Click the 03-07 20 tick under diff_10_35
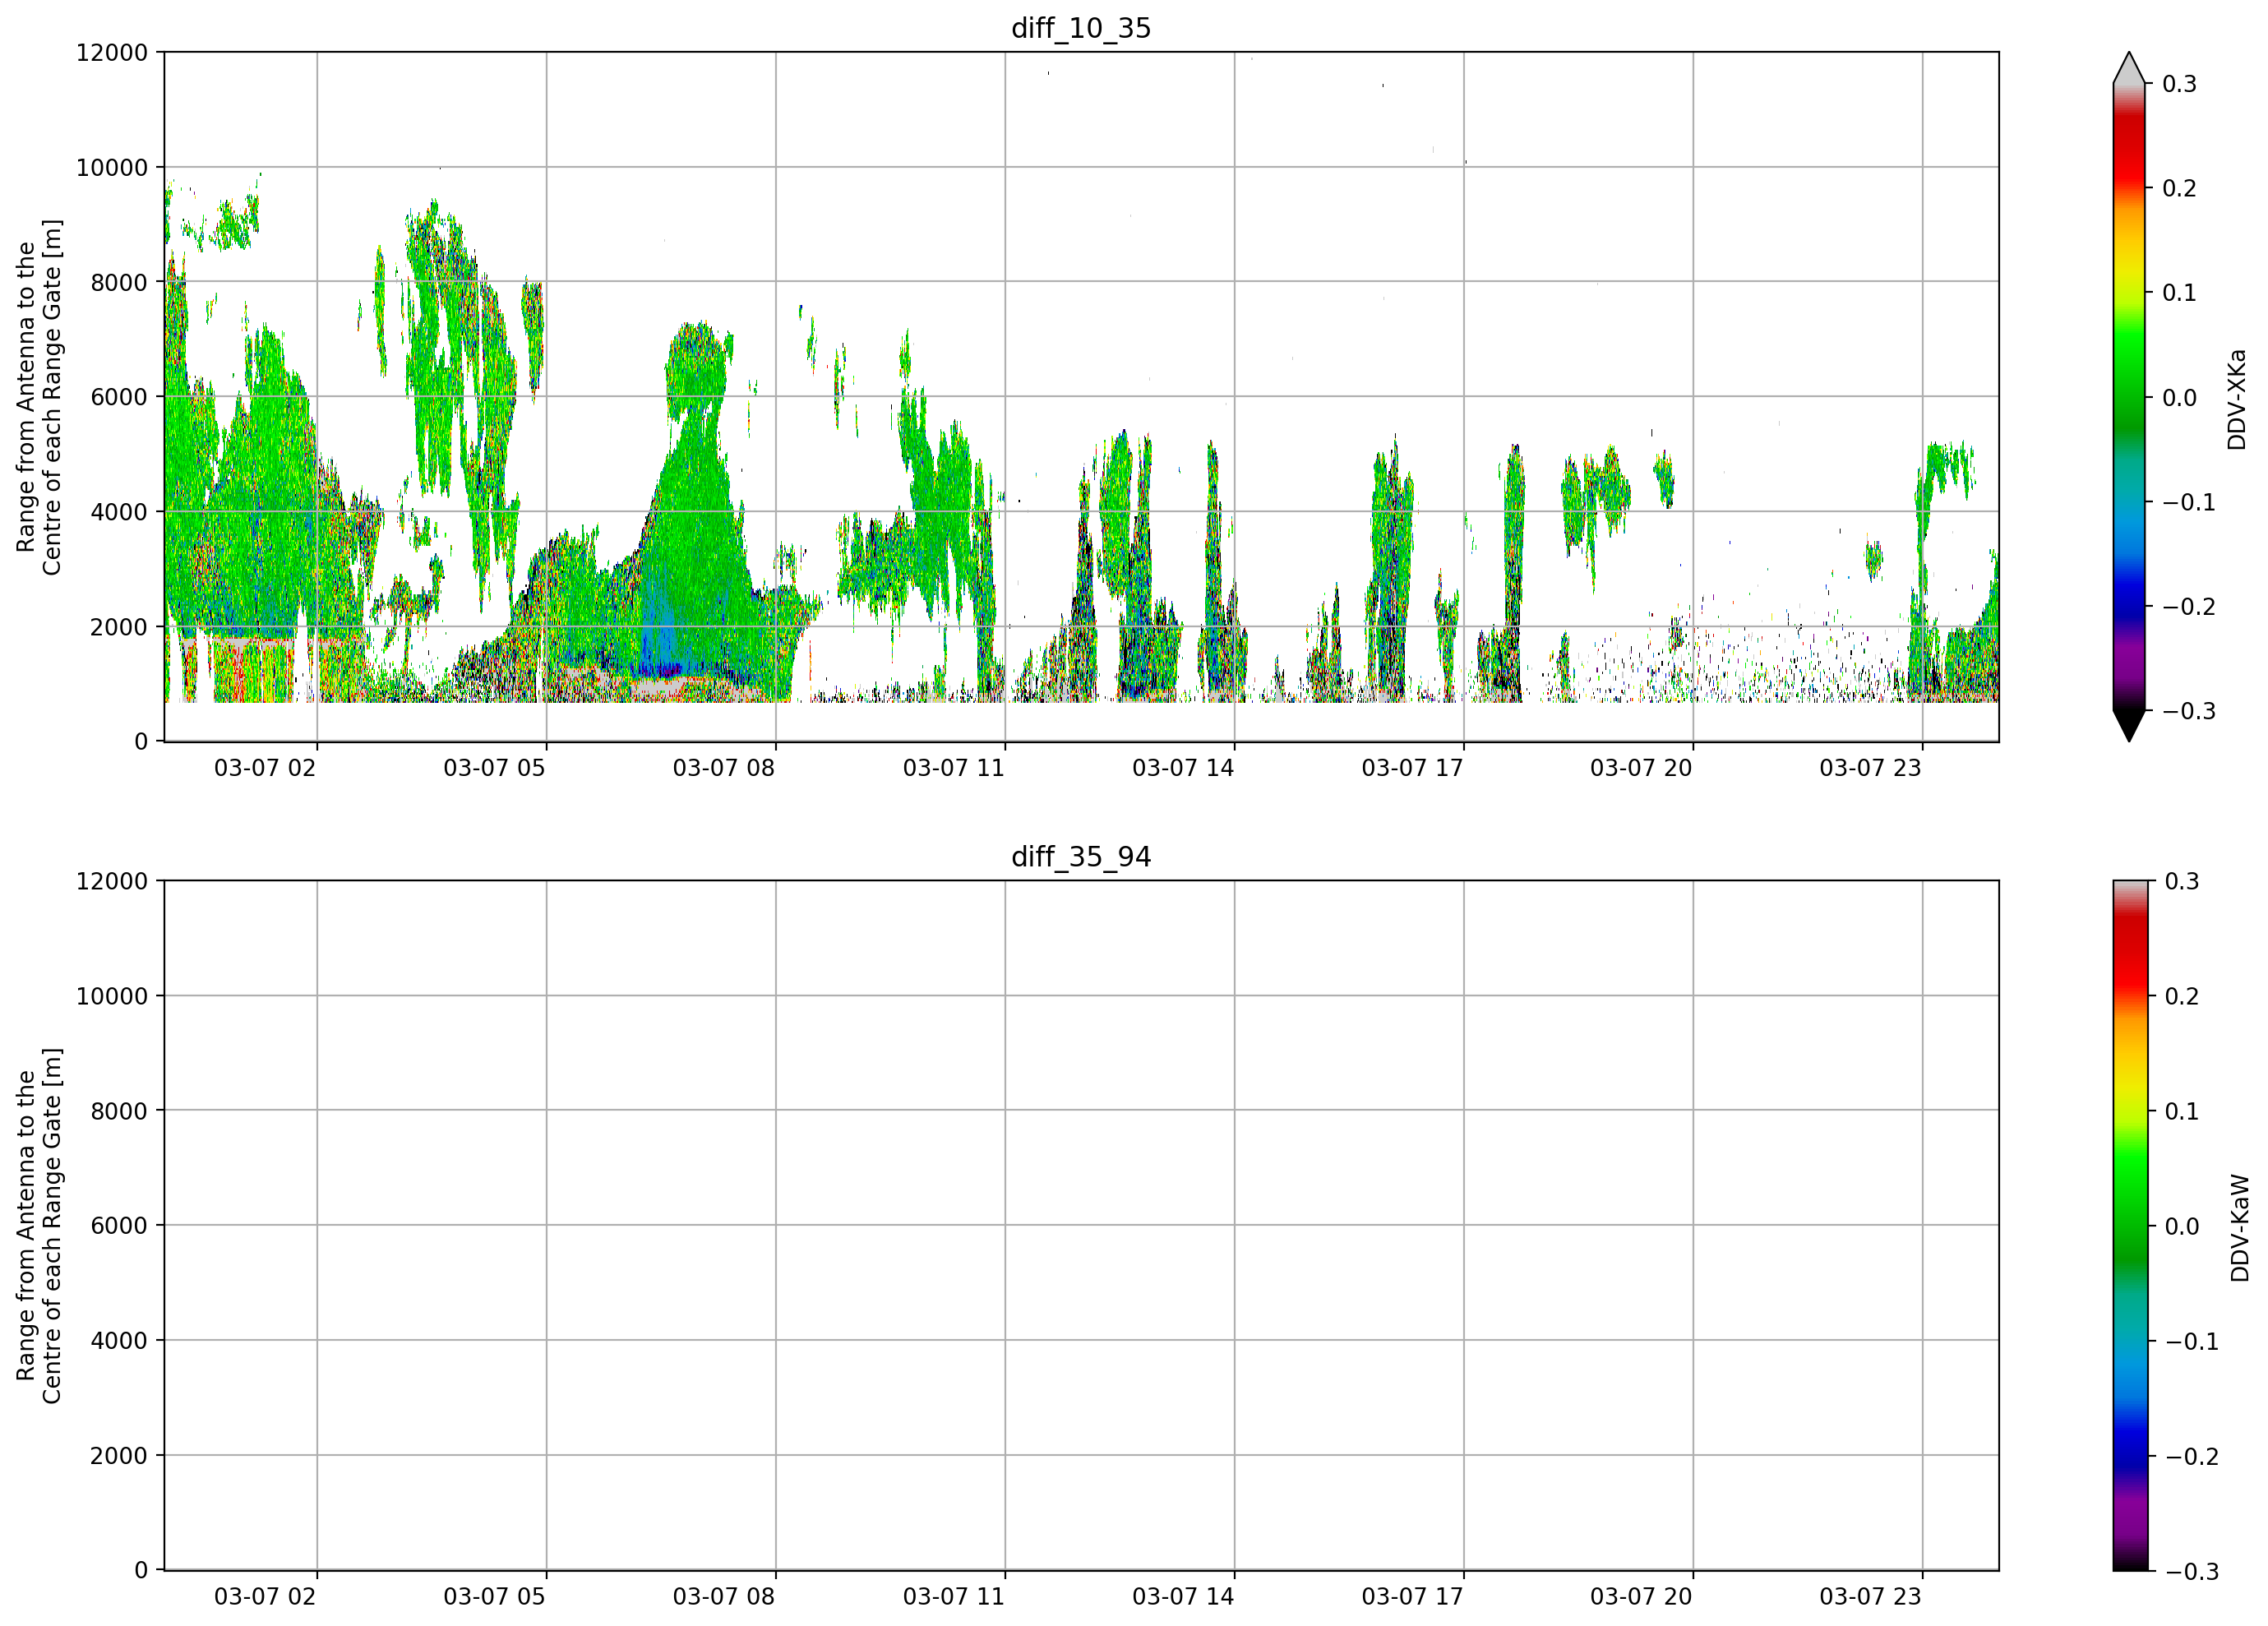The height and width of the screenshot is (1626, 2268). click(x=1641, y=768)
